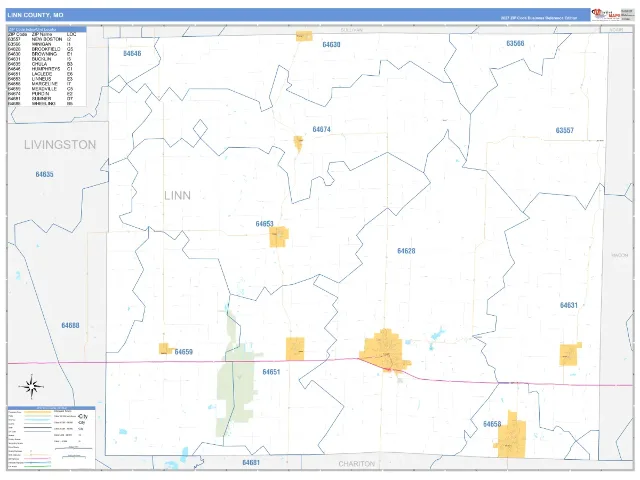This screenshot has width=640, height=480.
Task: Select ZIP code label 64646
Action: tap(132, 53)
